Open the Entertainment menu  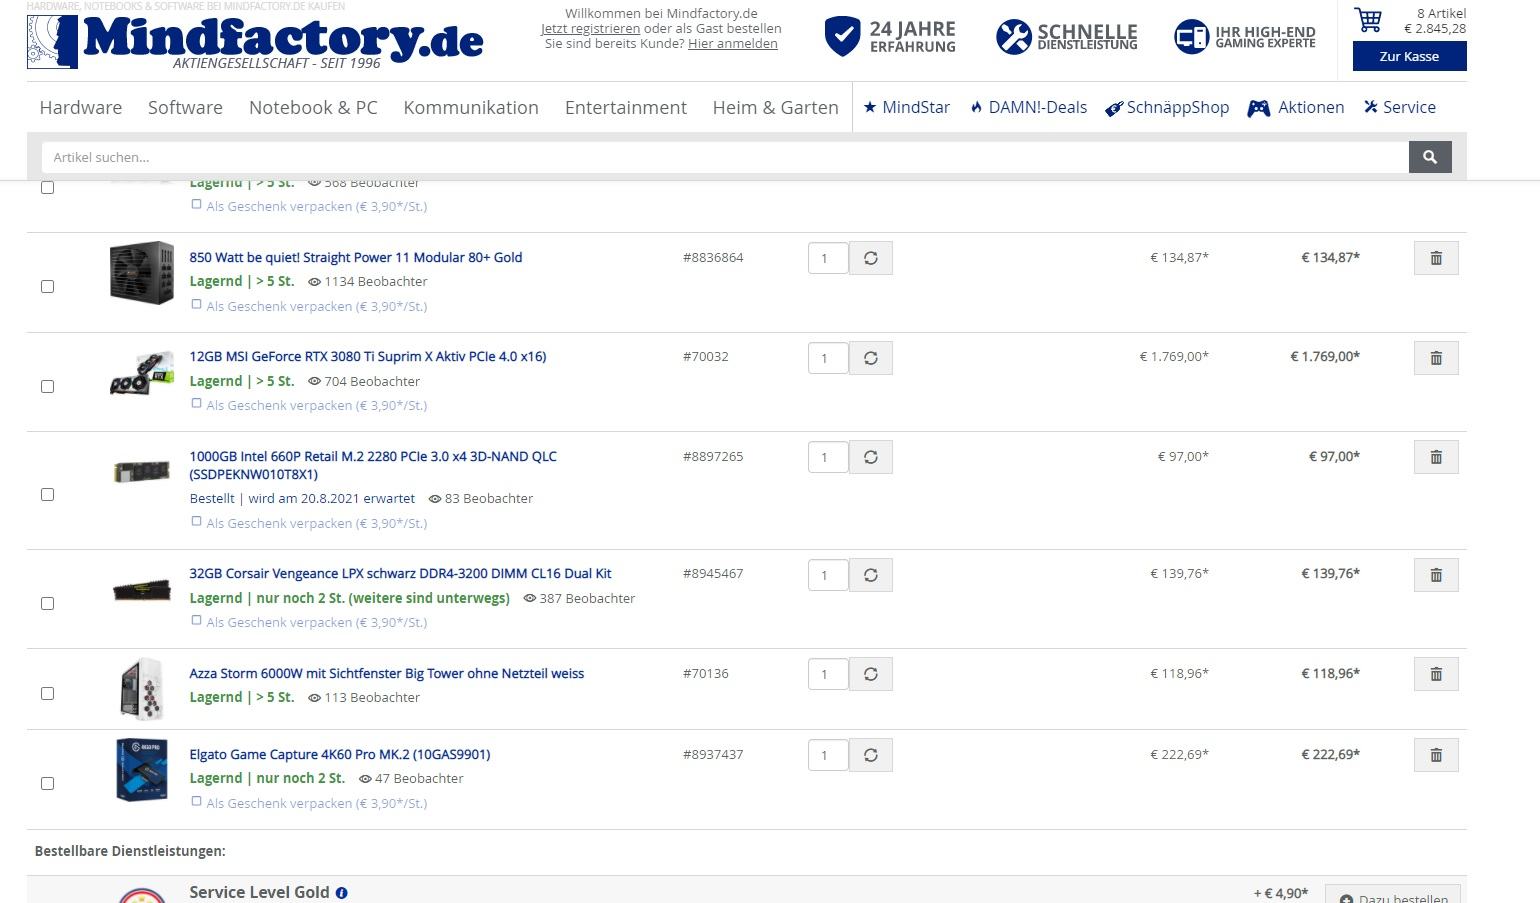[x=626, y=107]
